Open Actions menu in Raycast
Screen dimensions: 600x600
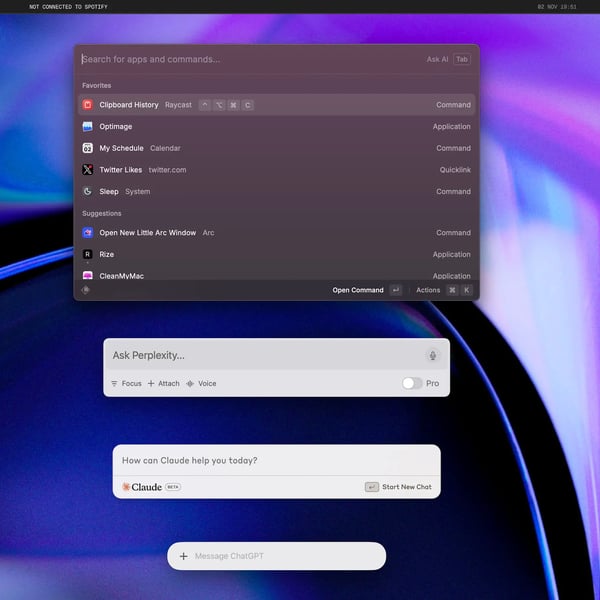click(x=428, y=290)
